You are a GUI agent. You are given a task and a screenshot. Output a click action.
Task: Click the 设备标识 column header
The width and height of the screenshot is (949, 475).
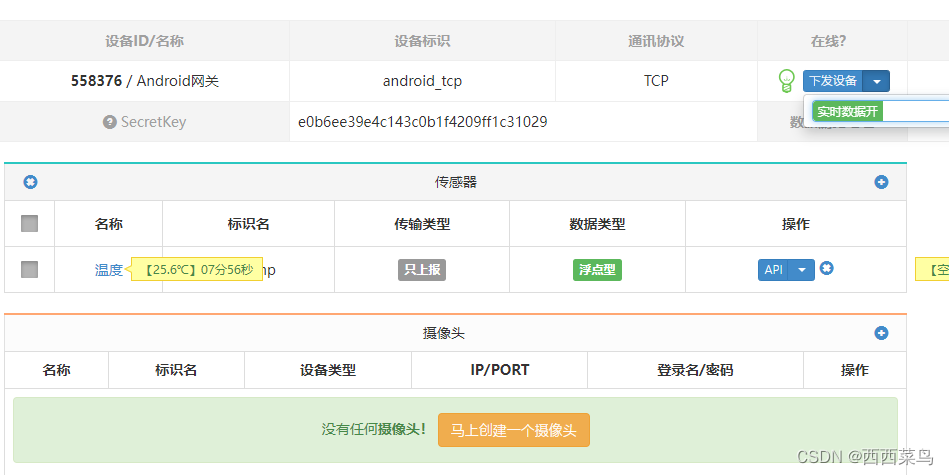tap(422, 41)
